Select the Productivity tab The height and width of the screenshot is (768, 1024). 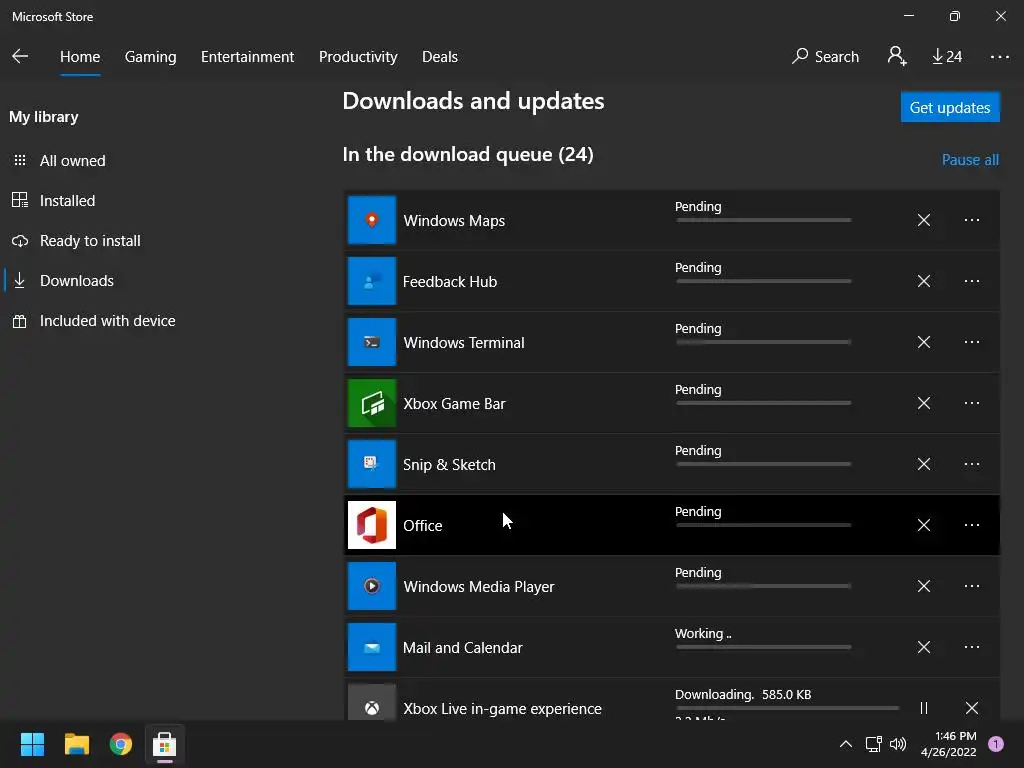click(358, 57)
